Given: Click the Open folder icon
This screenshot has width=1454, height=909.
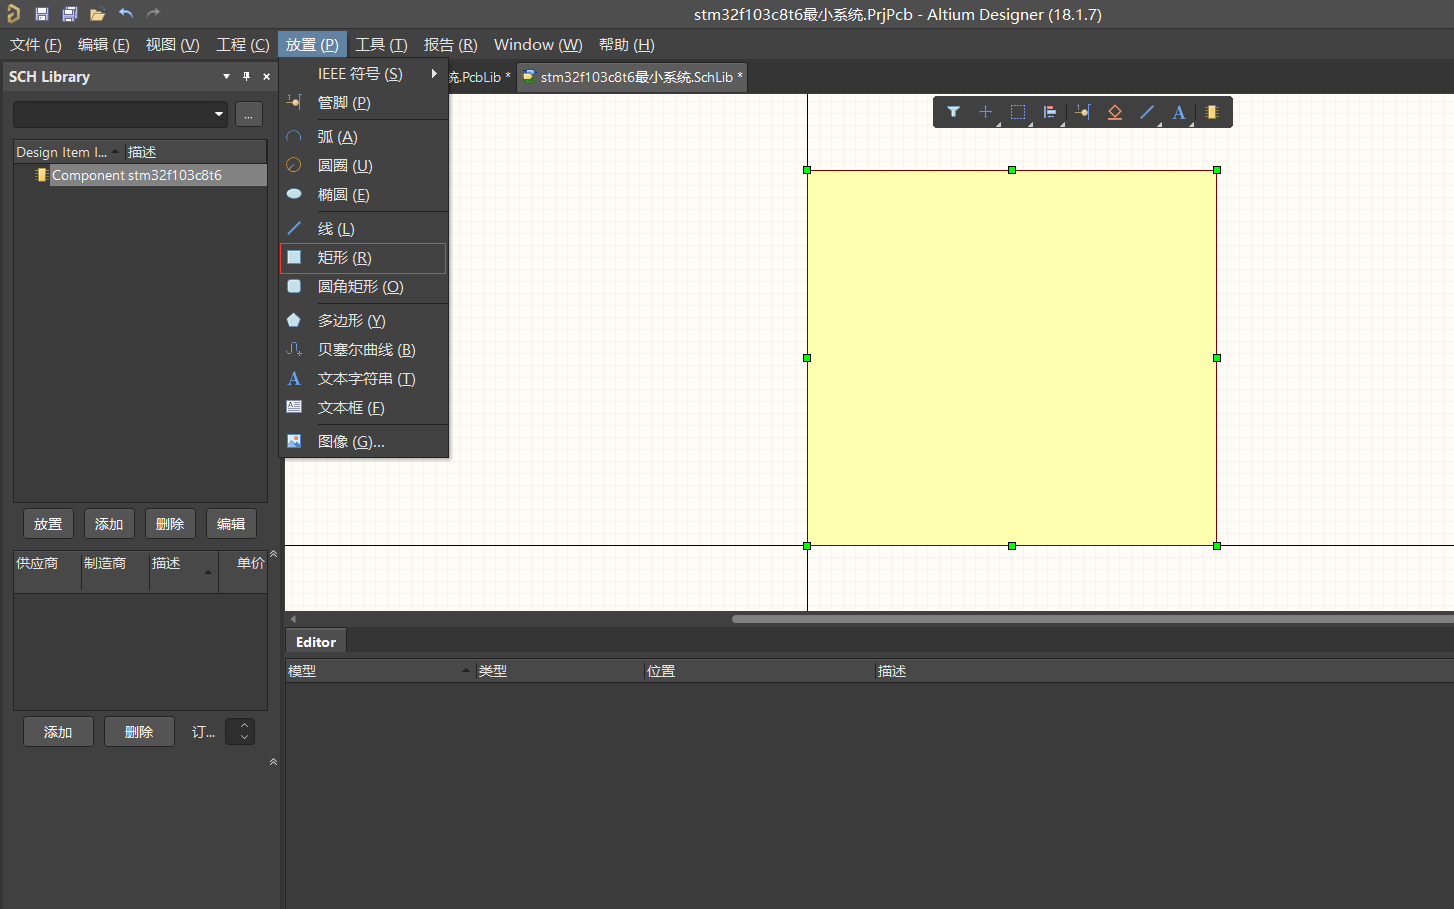Looking at the screenshot, I should (97, 14).
